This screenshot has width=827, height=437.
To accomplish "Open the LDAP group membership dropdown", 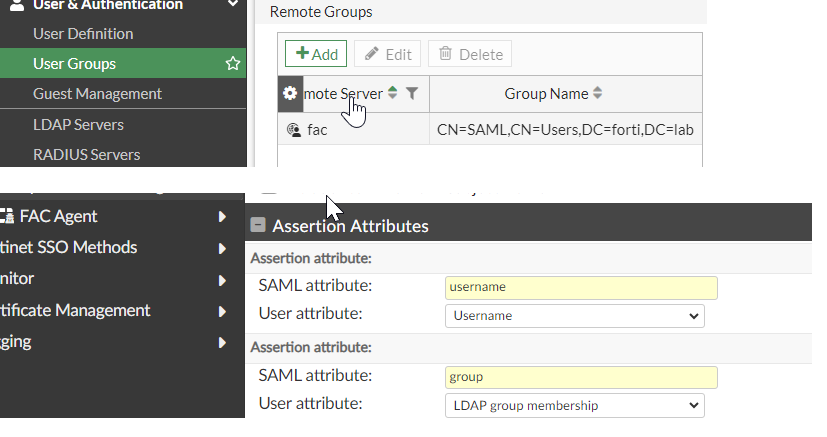I will (x=574, y=406).
